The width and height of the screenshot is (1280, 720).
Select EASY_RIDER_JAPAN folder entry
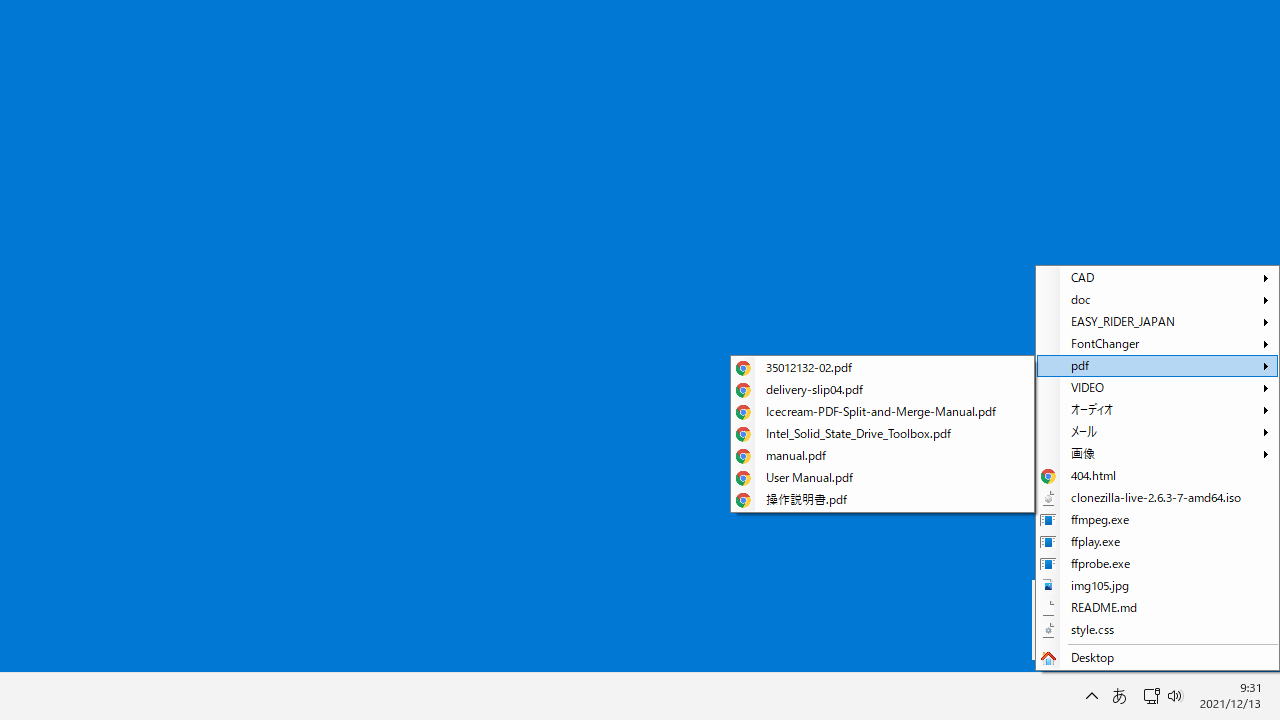pyautogui.click(x=1157, y=322)
